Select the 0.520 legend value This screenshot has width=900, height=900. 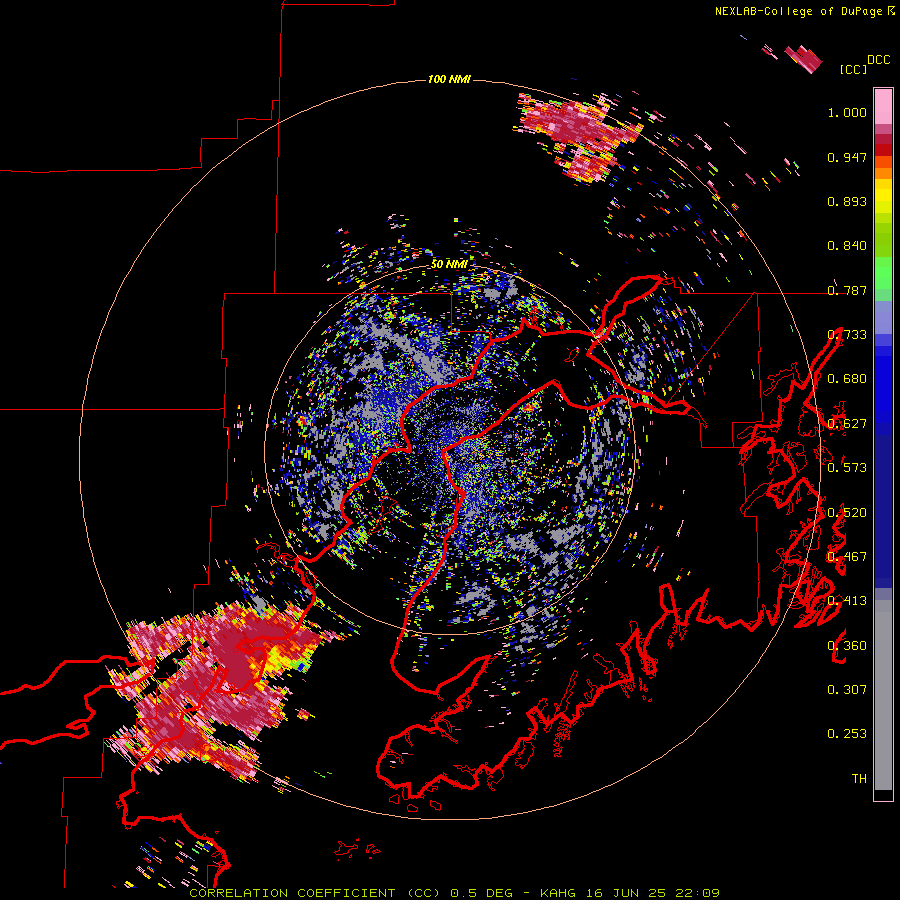coord(847,513)
